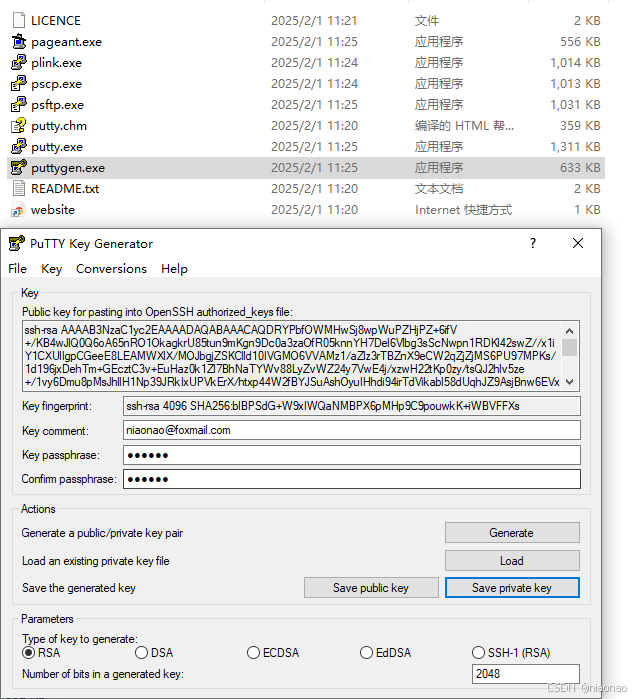Select the file name website
The image size is (634, 699).
(x=53, y=210)
